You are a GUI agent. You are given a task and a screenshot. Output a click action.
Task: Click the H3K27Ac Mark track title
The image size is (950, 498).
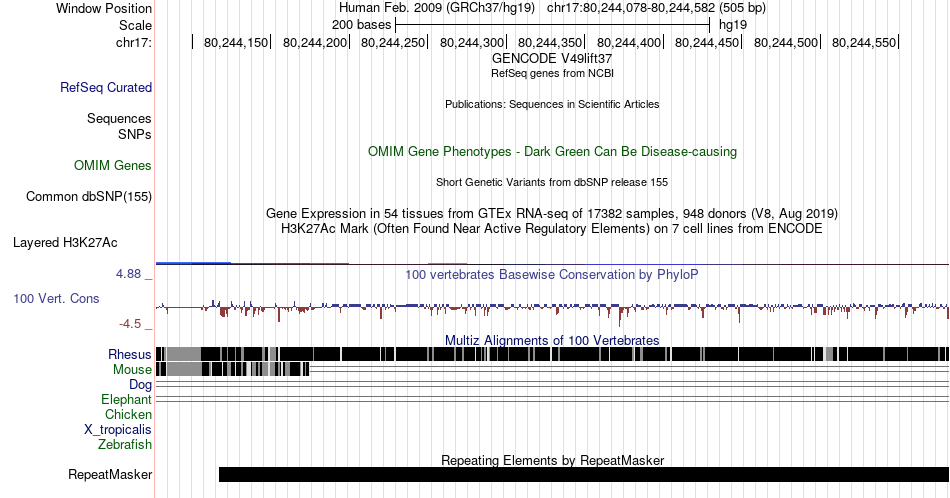552,228
